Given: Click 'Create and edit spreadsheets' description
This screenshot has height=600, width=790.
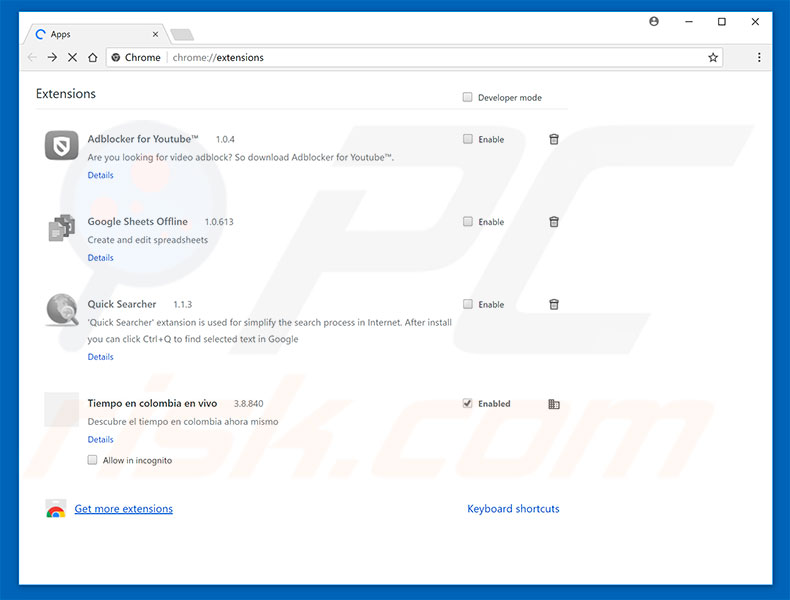Looking at the screenshot, I should tap(148, 240).
